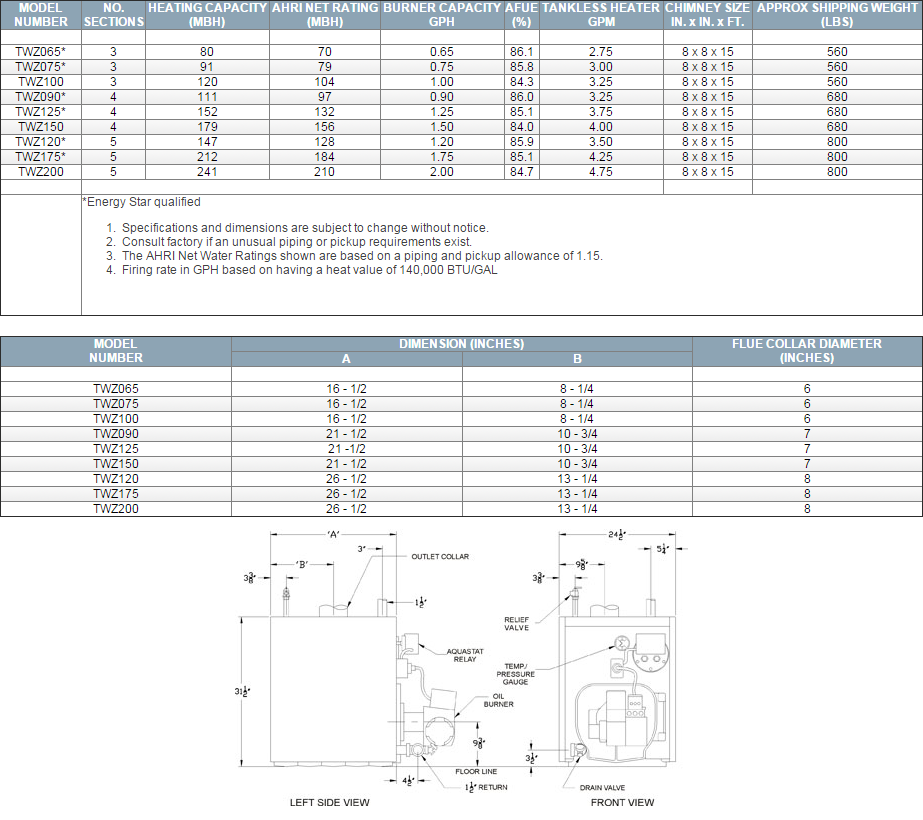923x820 pixels.
Task: Select the A column header in dimensions table
Action: point(346,359)
